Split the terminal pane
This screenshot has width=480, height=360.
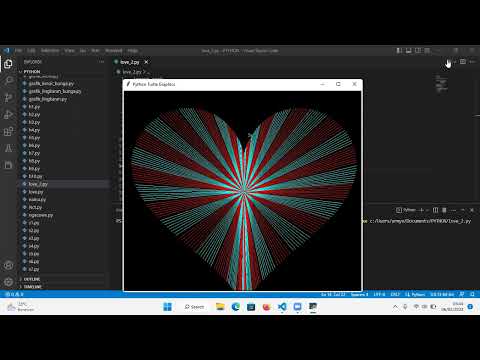pos(435,210)
